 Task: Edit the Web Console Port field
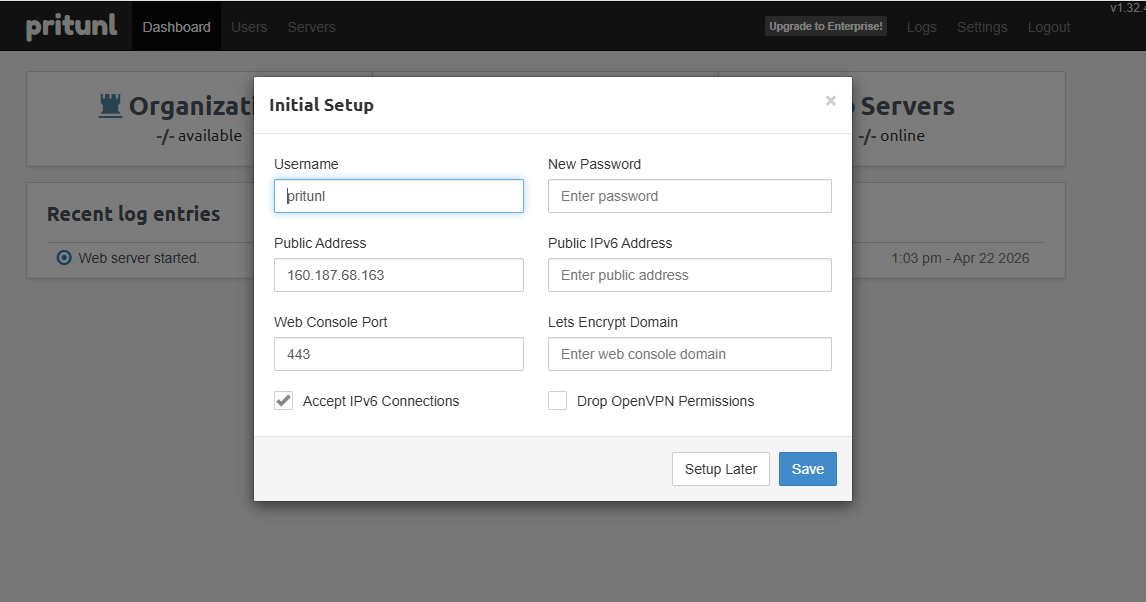(399, 354)
